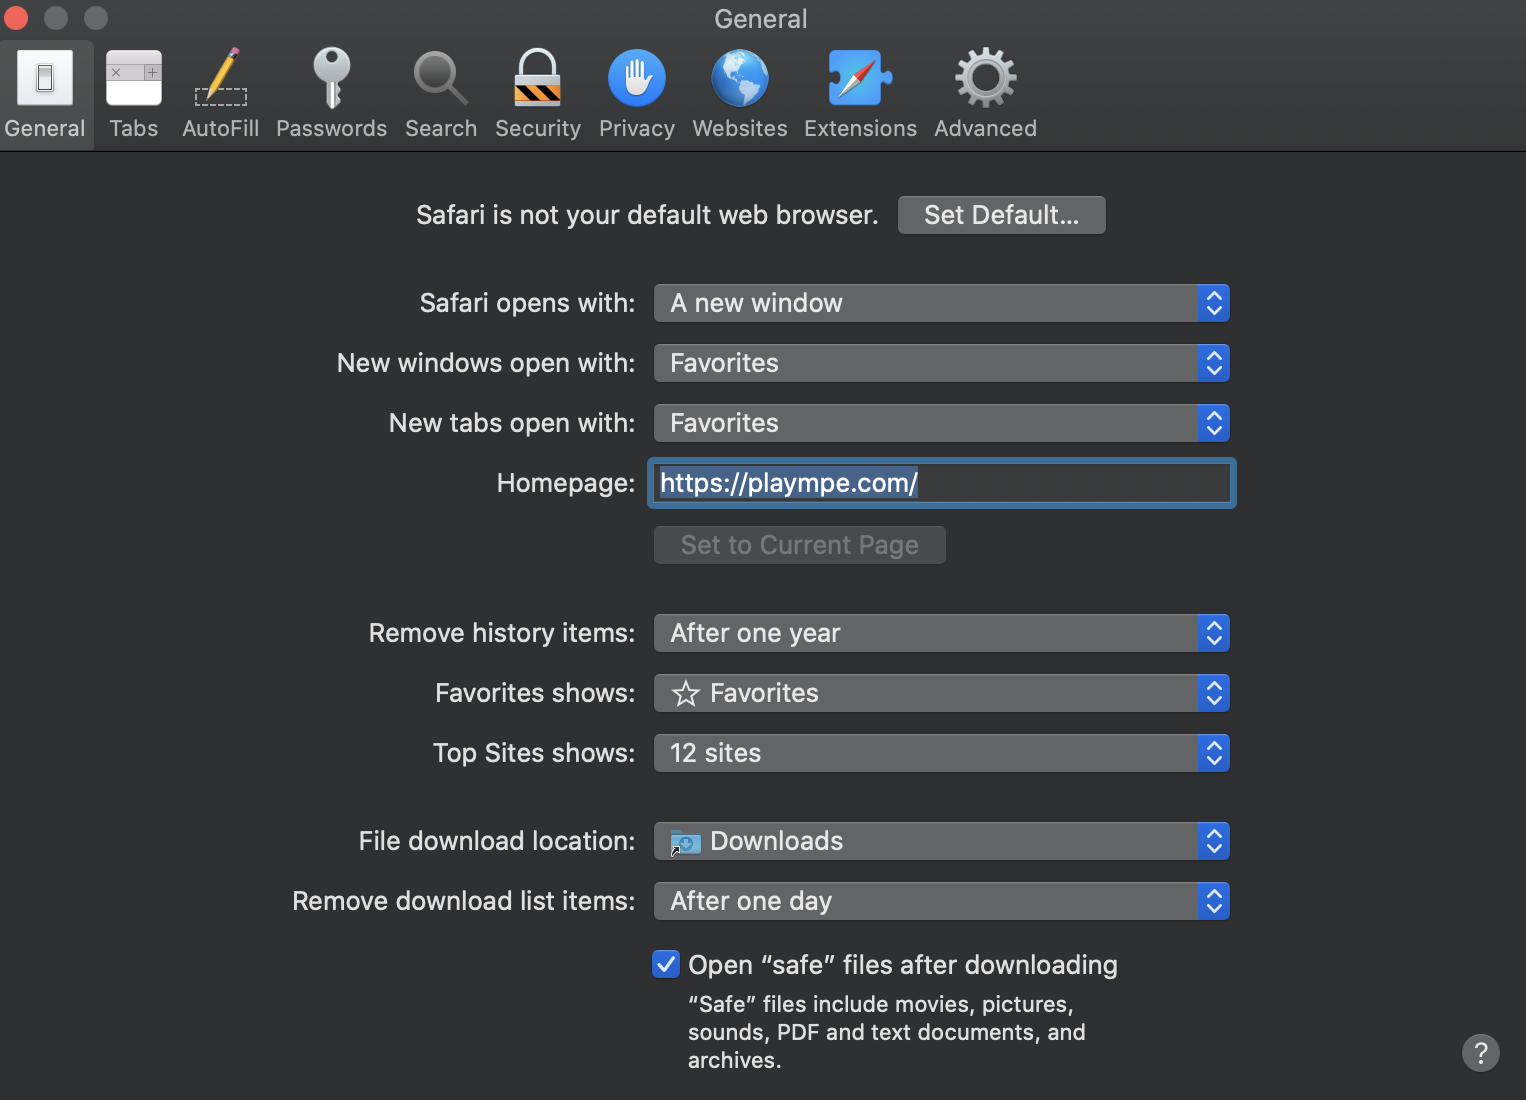1526x1100 pixels.
Task: Click the Set Default... button
Action: (1001, 215)
